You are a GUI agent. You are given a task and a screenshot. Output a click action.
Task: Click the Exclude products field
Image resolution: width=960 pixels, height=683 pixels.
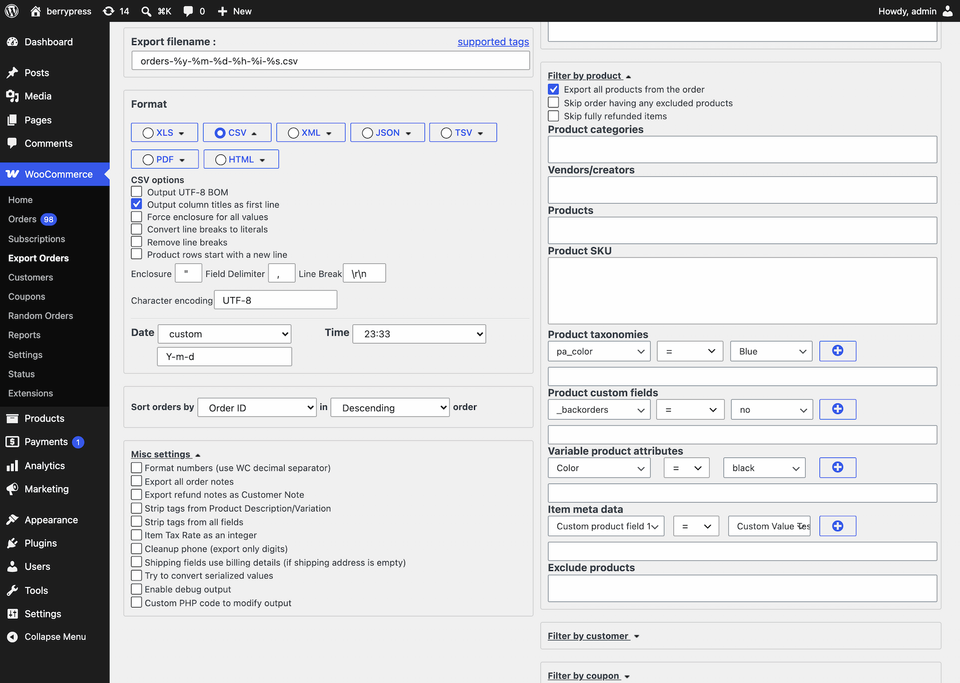tap(742, 588)
